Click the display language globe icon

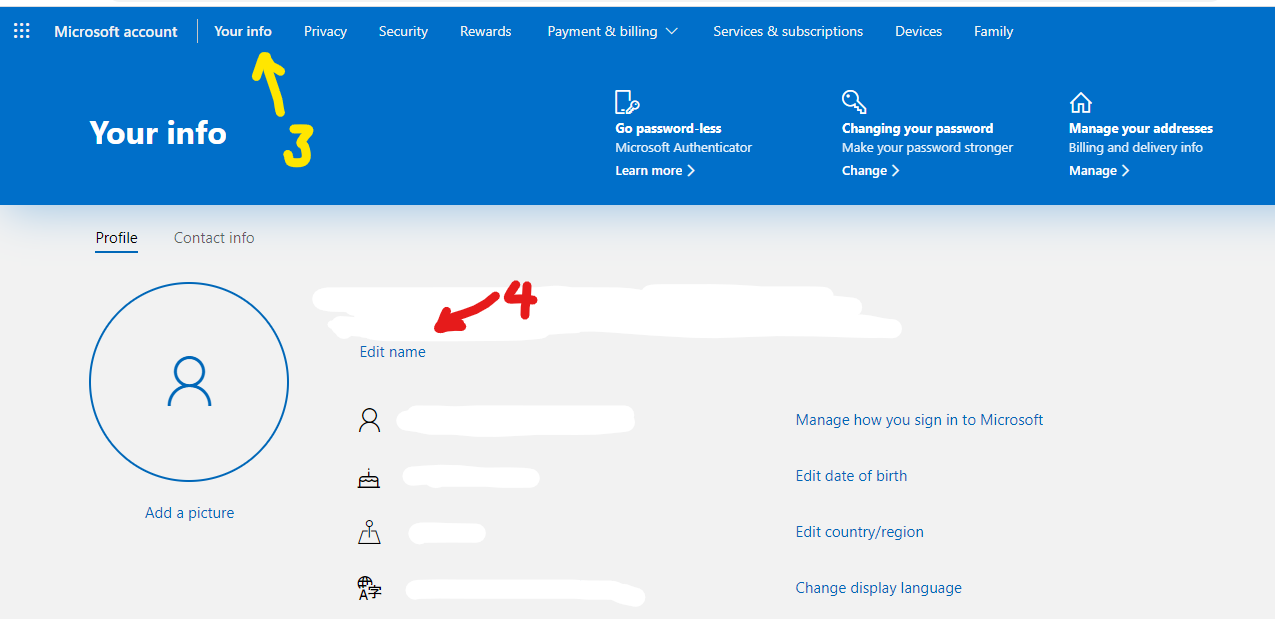pos(369,588)
